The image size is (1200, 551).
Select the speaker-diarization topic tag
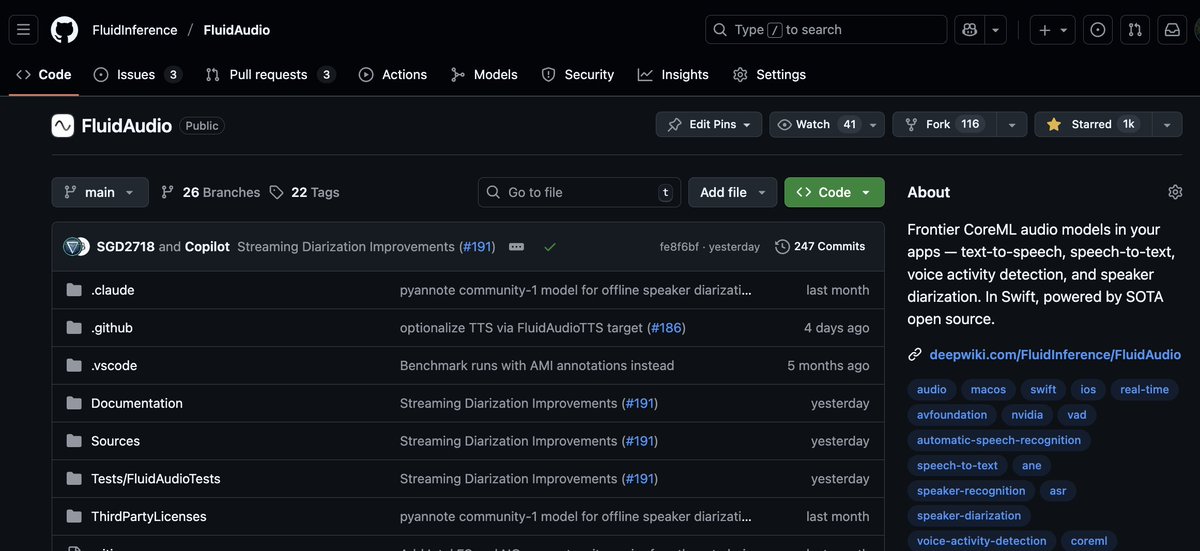[969, 516]
